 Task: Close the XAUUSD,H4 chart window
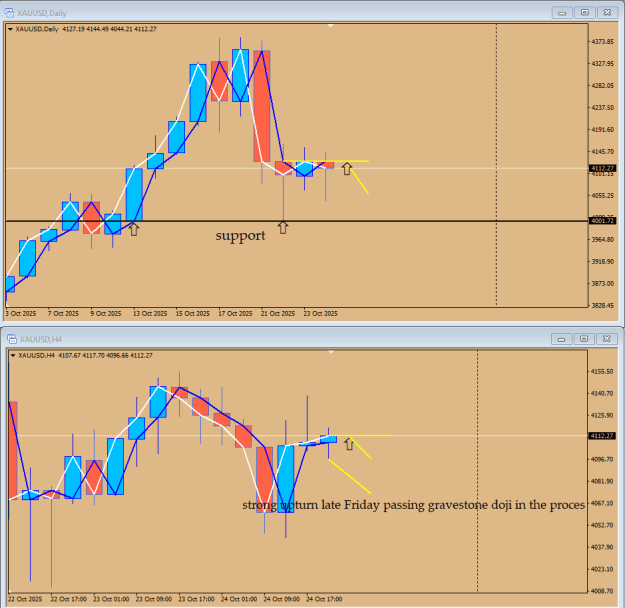[606, 339]
